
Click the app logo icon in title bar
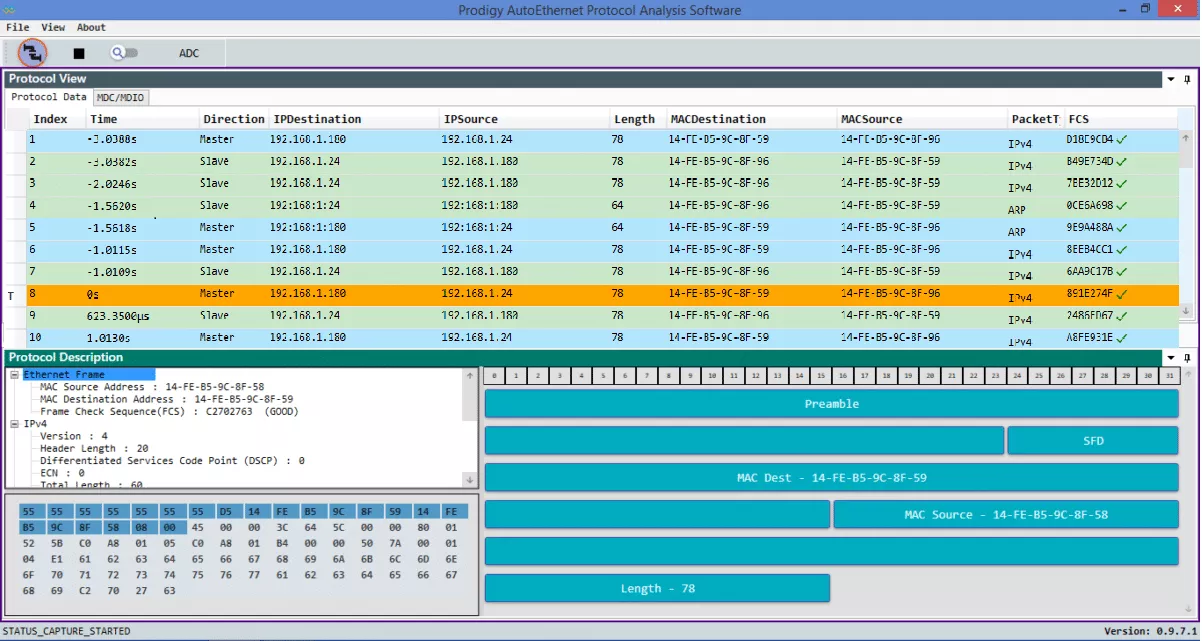(11, 9)
